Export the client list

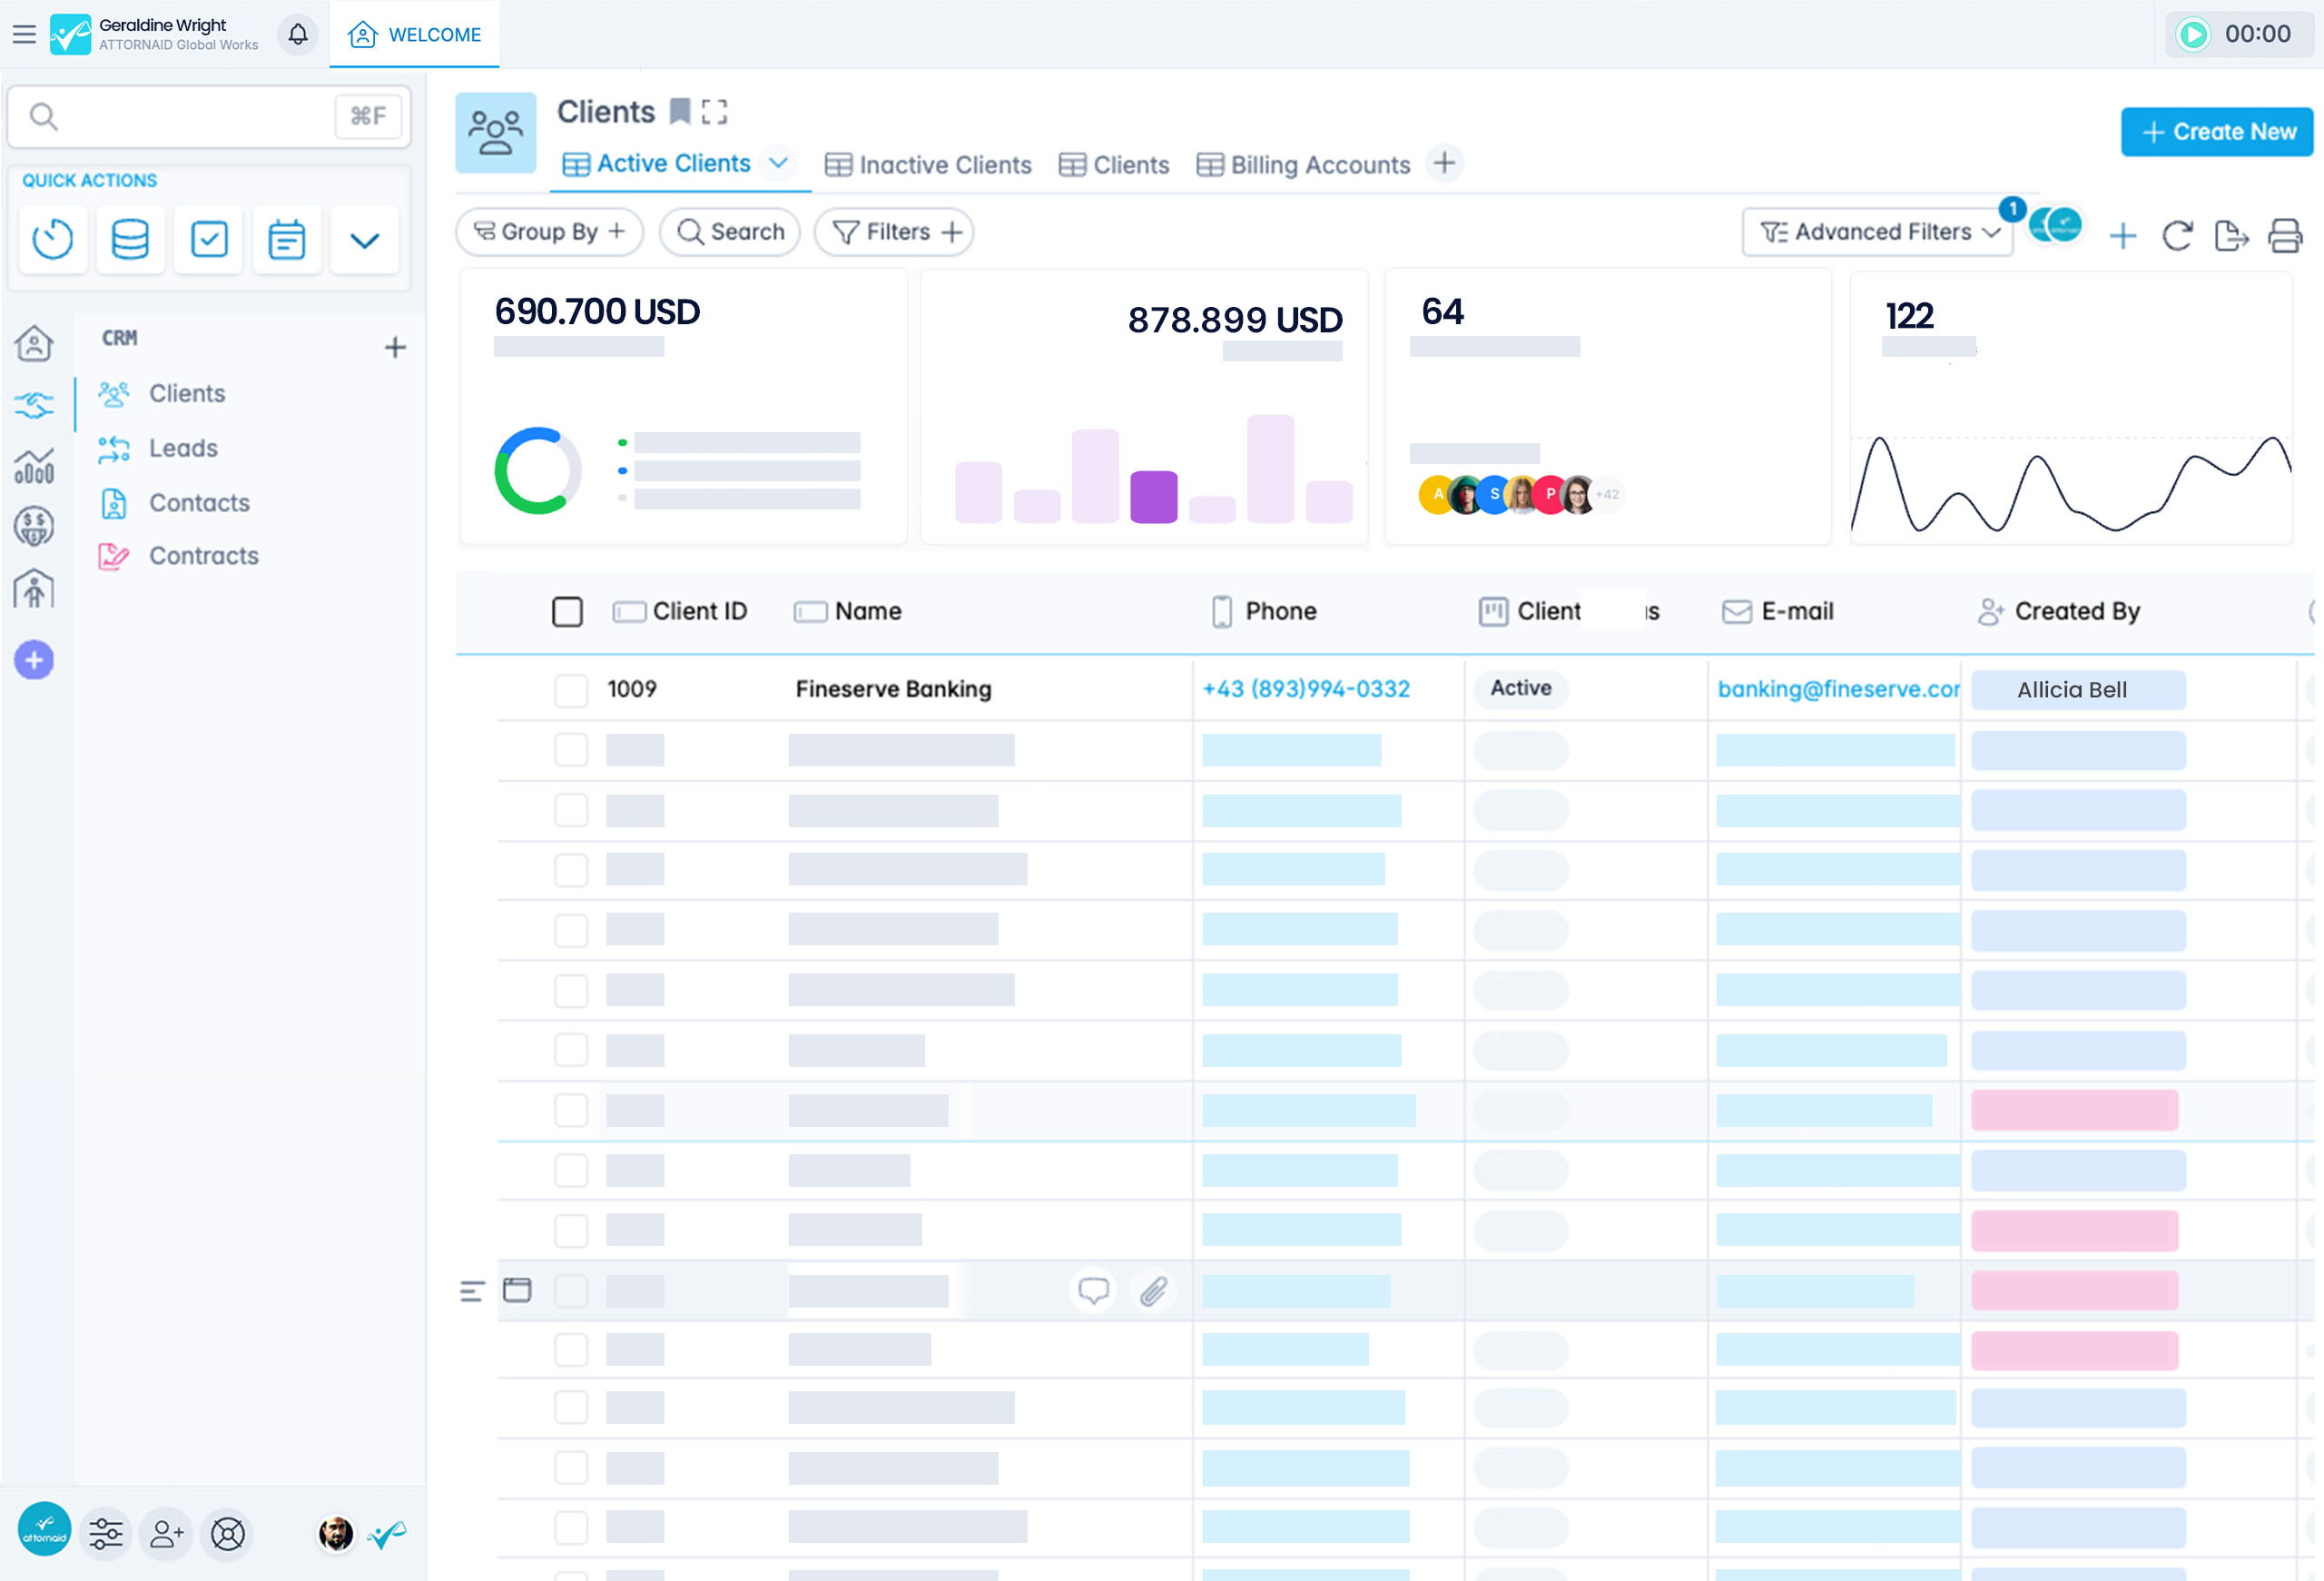[x=2231, y=237]
